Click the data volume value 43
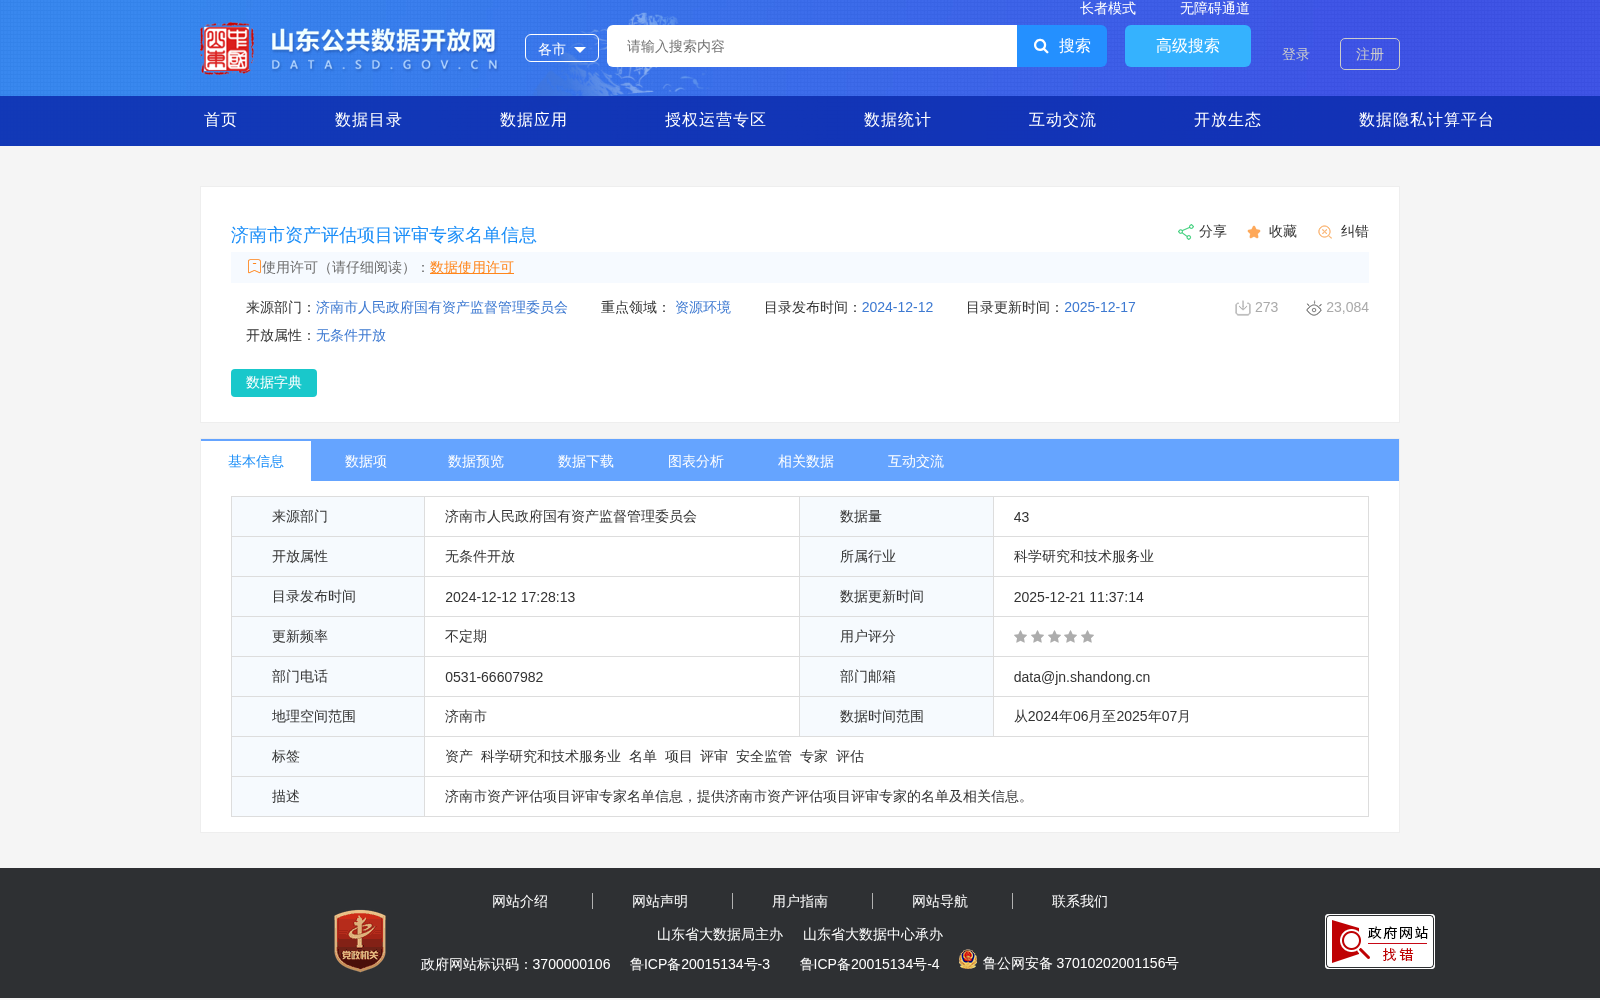The height and width of the screenshot is (1000, 1600). [x=1021, y=517]
